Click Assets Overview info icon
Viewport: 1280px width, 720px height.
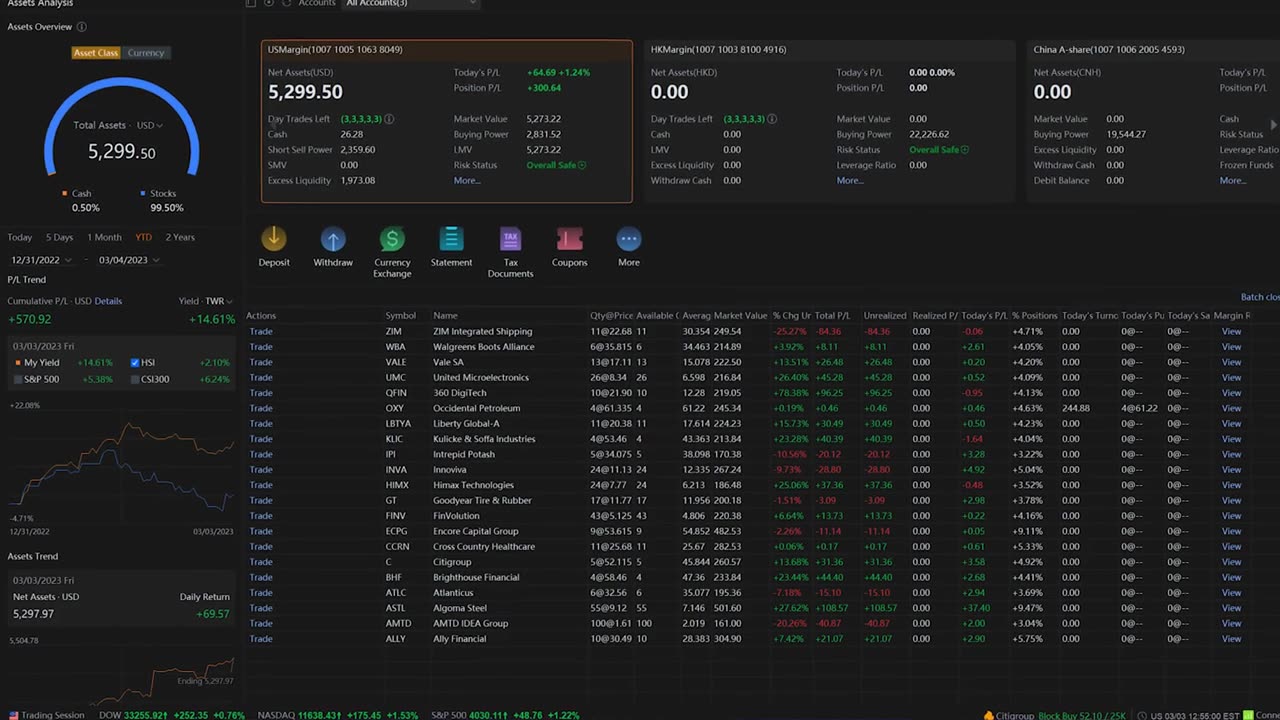pos(81,27)
